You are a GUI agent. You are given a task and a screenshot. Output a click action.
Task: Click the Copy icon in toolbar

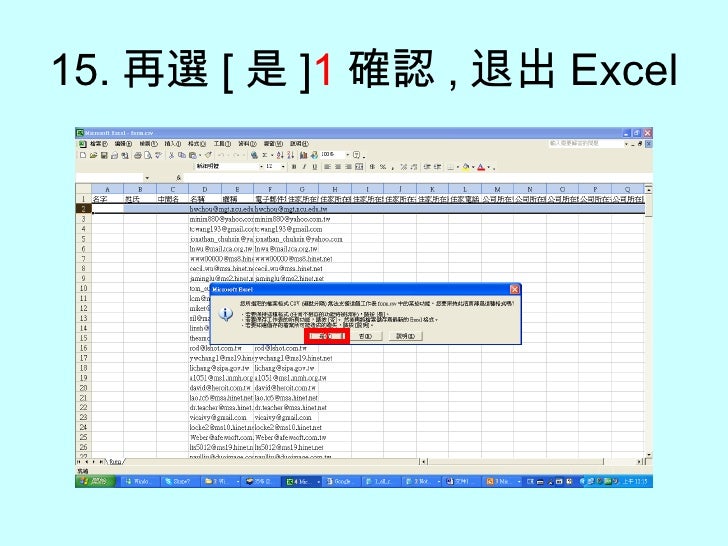182,155
